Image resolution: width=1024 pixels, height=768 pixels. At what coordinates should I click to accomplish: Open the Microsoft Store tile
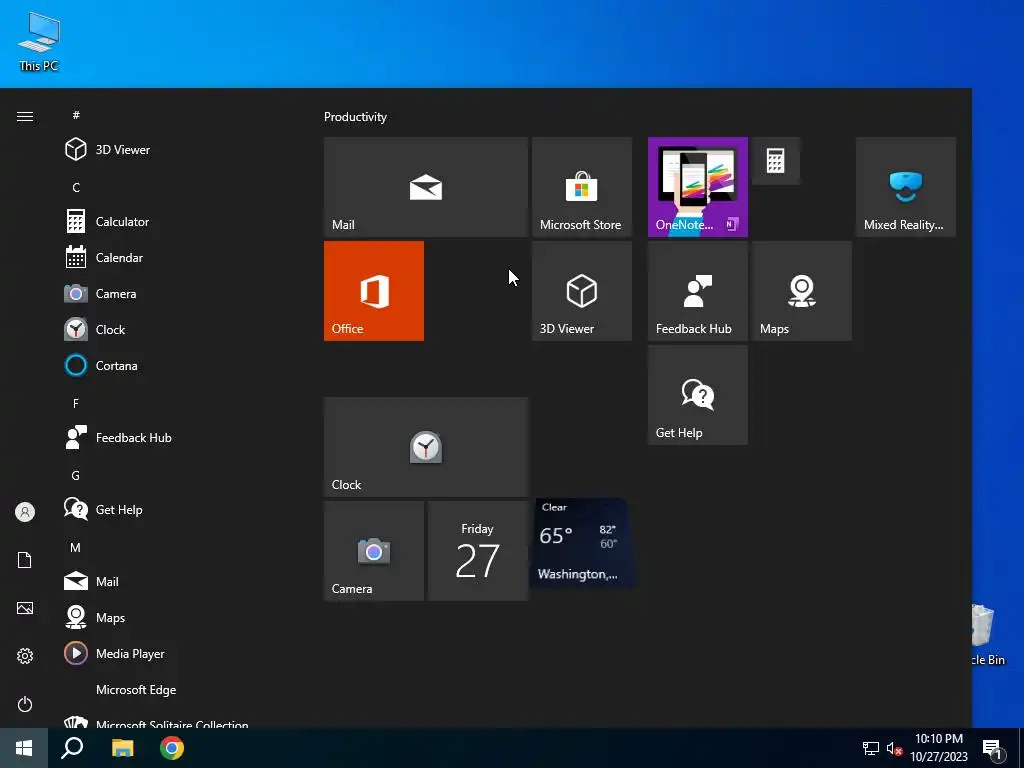pos(582,187)
